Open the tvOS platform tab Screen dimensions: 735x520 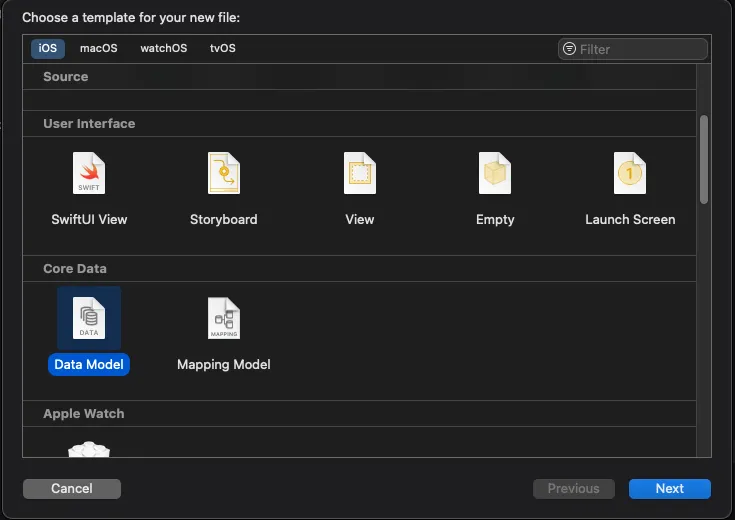223,48
